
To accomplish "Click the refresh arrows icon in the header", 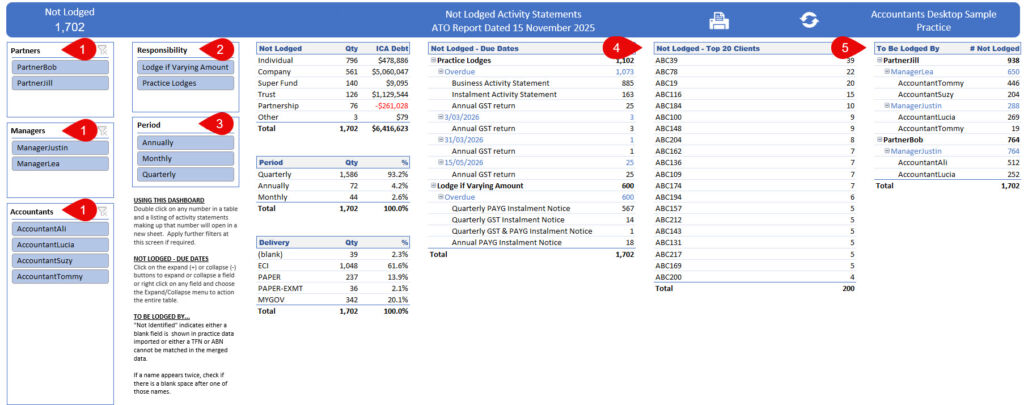I will (809, 20).
